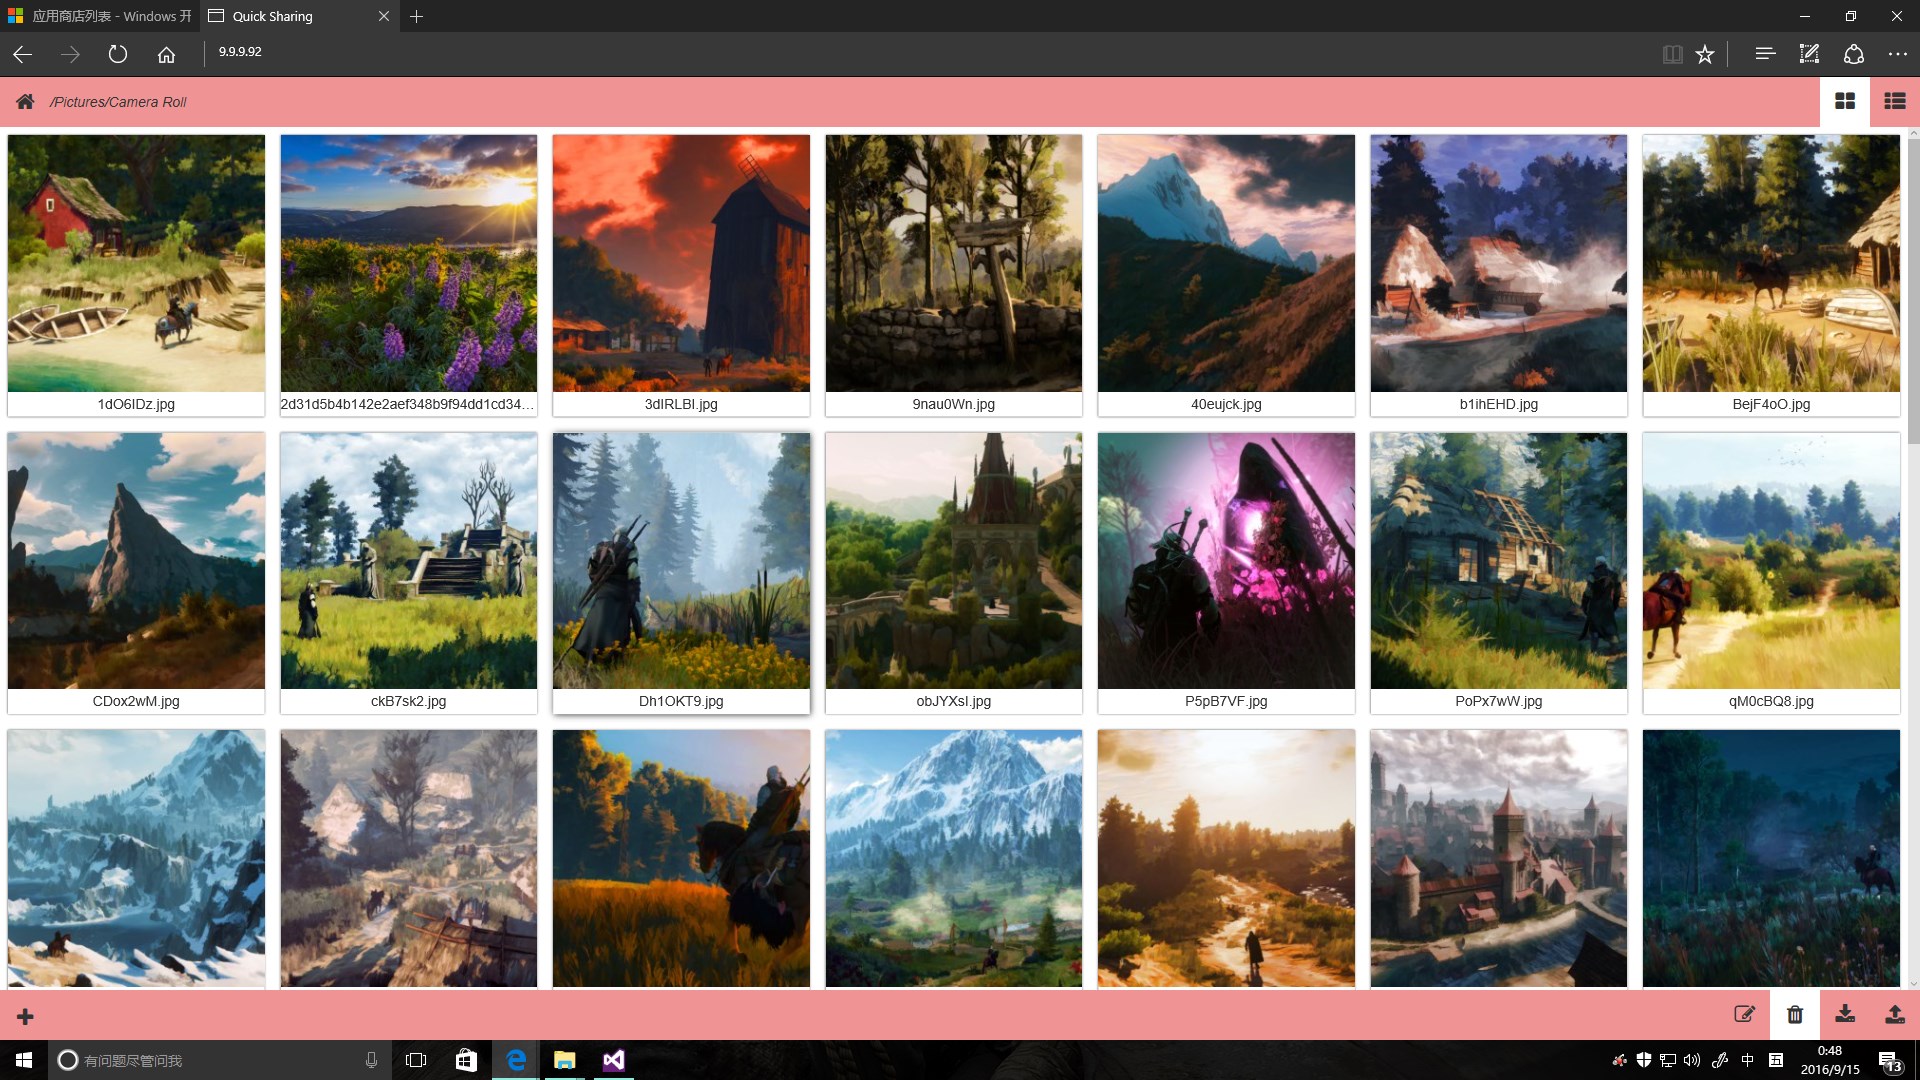This screenshot has width=1920, height=1080.
Task: Click the home icon beside the Pictures path
Action: click(25, 101)
